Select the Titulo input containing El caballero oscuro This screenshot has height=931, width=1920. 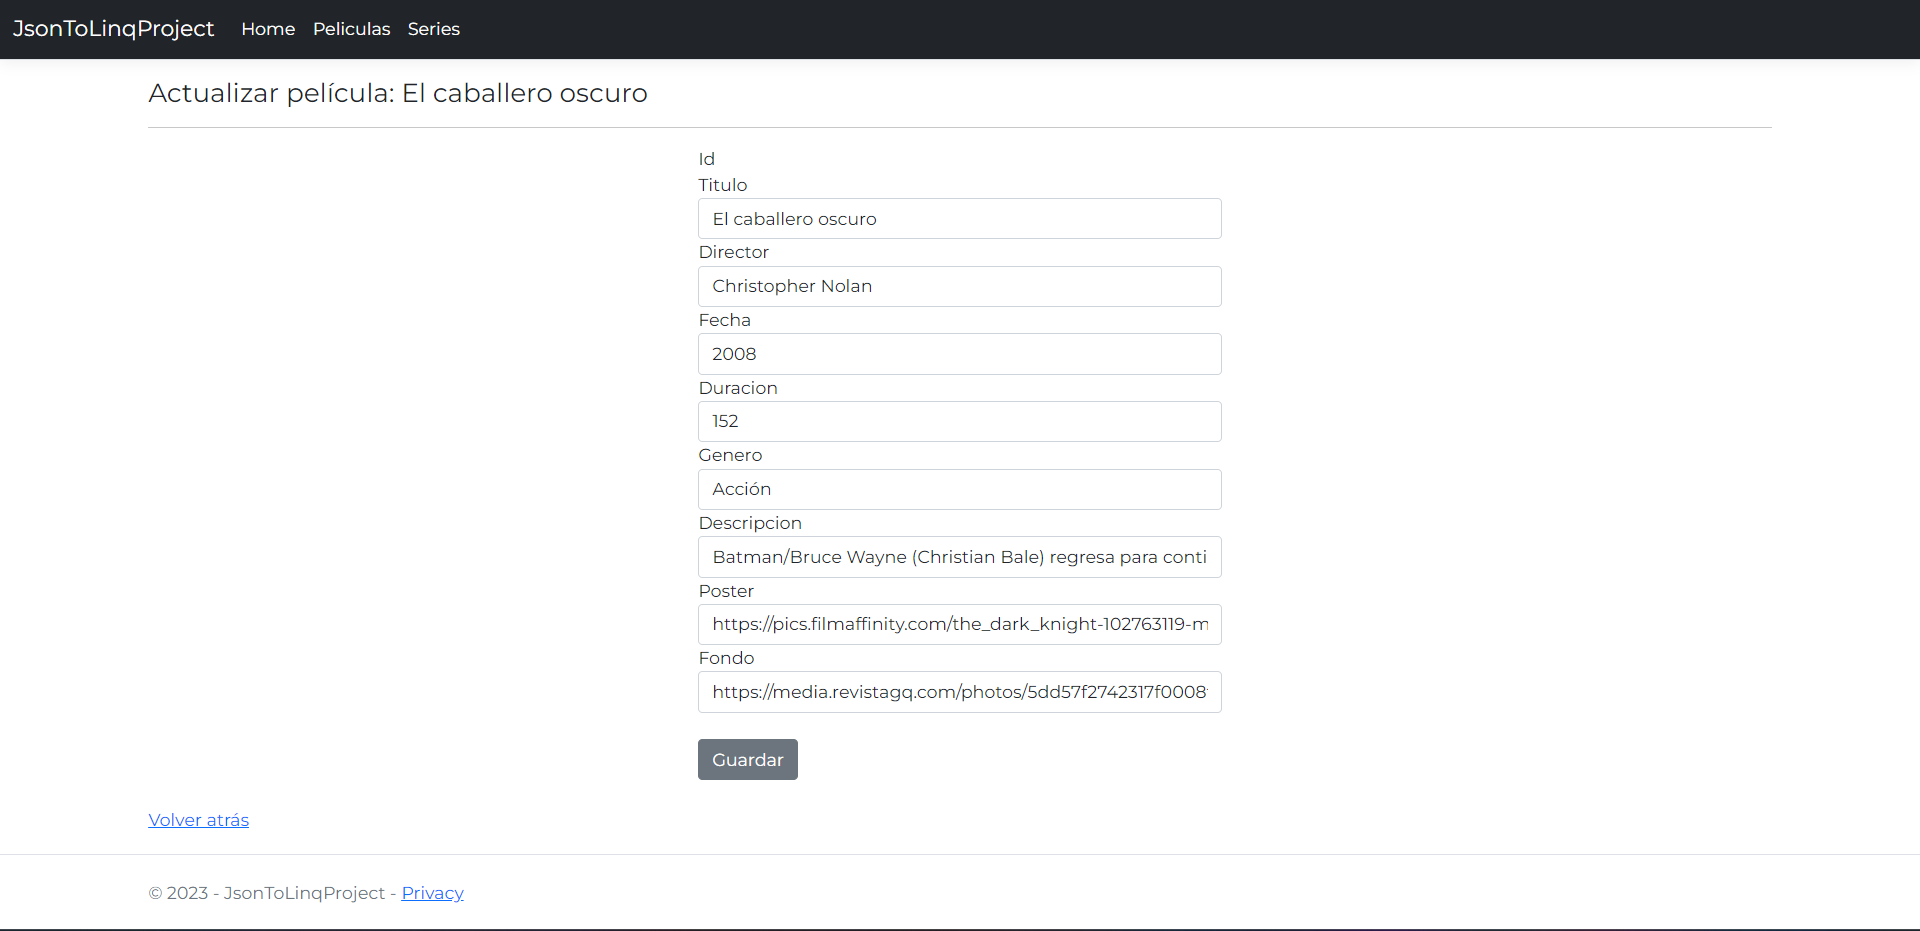click(x=958, y=218)
